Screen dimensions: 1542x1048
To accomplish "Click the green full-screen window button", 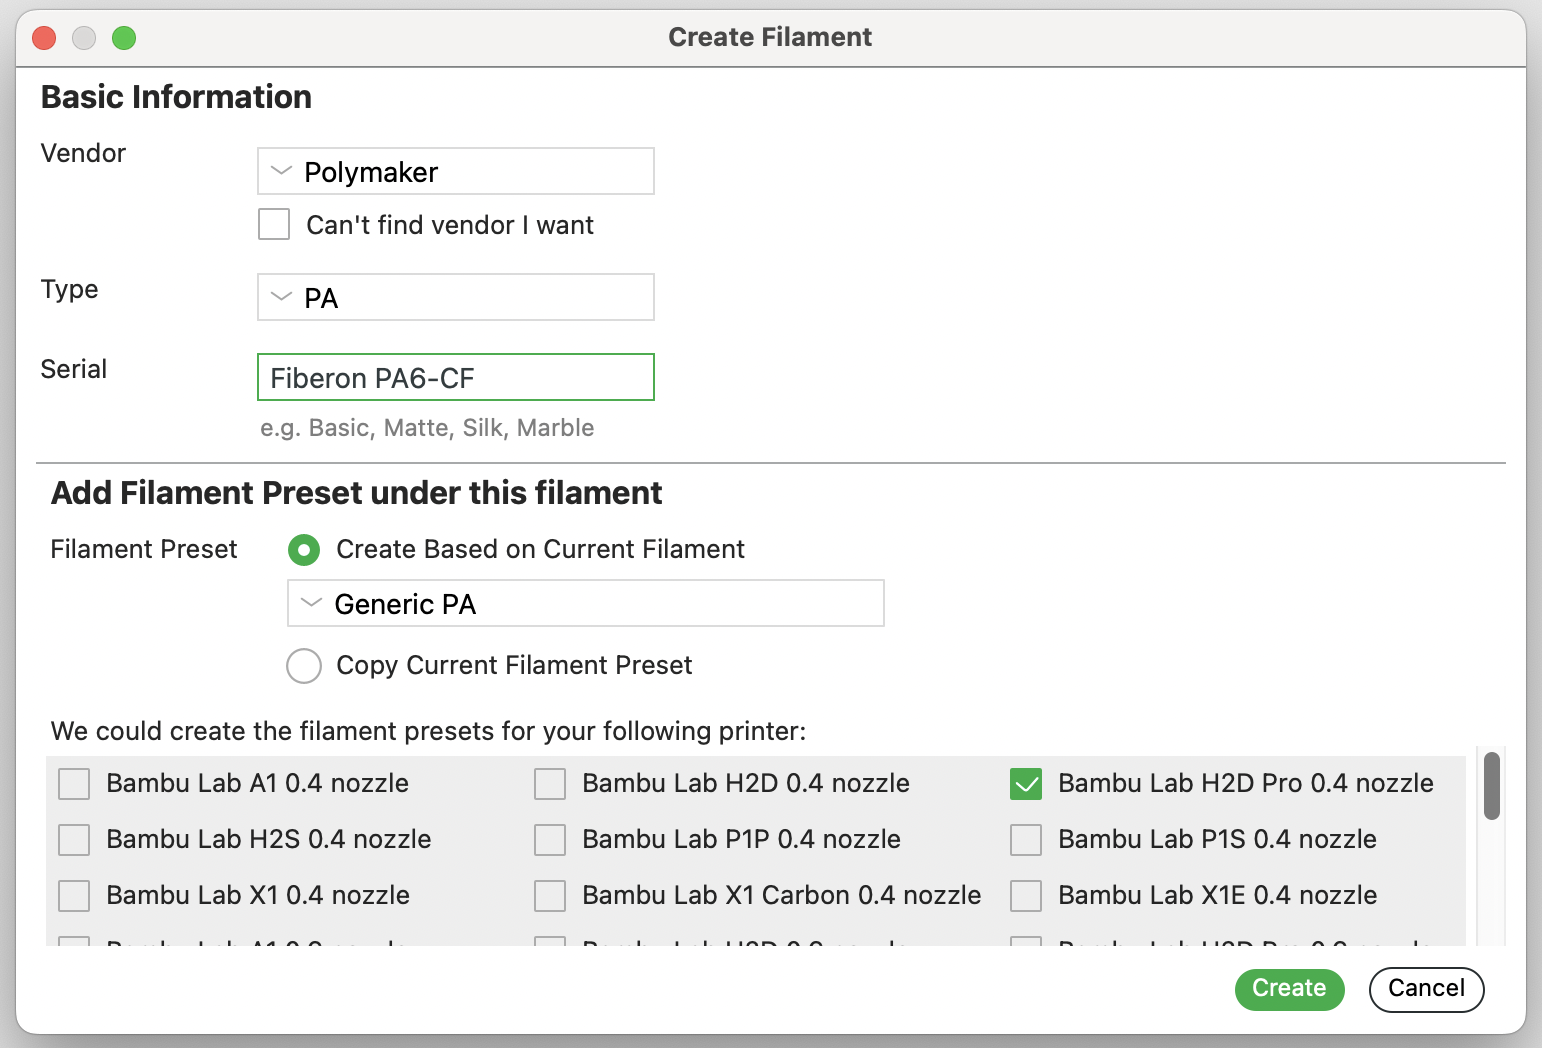I will pyautogui.click(x=124, y=37).
